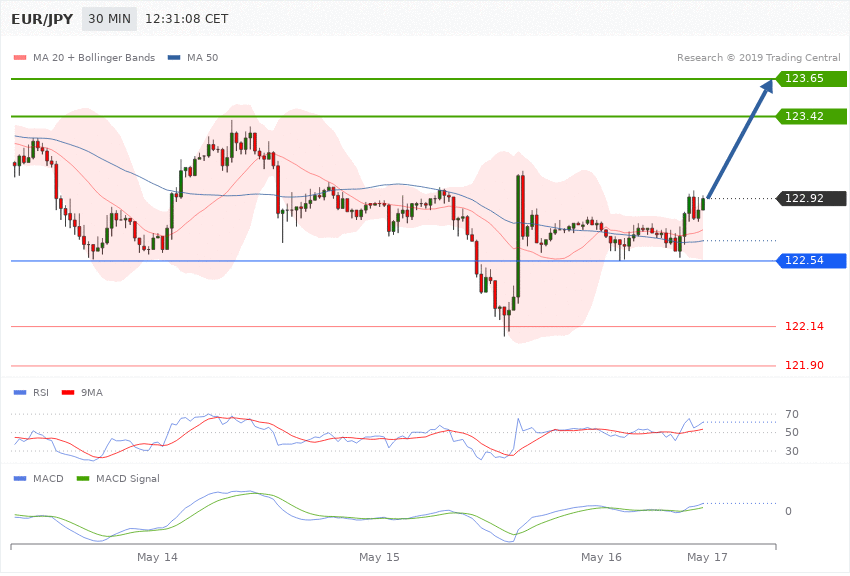Click the RSI 50 level label

click(791, 432)
